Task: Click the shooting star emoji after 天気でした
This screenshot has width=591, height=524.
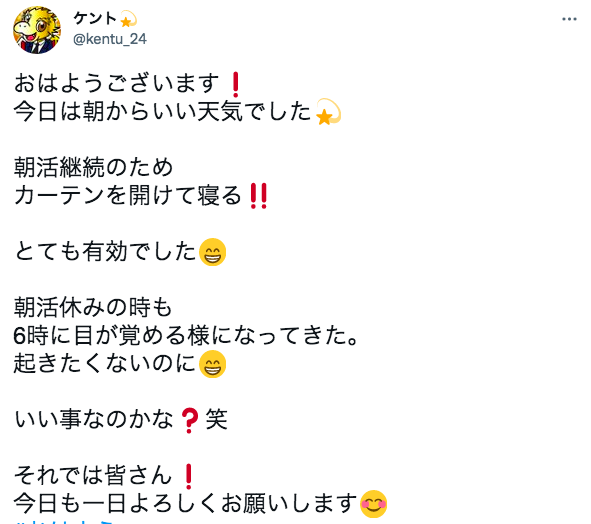Action: [x=328, y=112]
